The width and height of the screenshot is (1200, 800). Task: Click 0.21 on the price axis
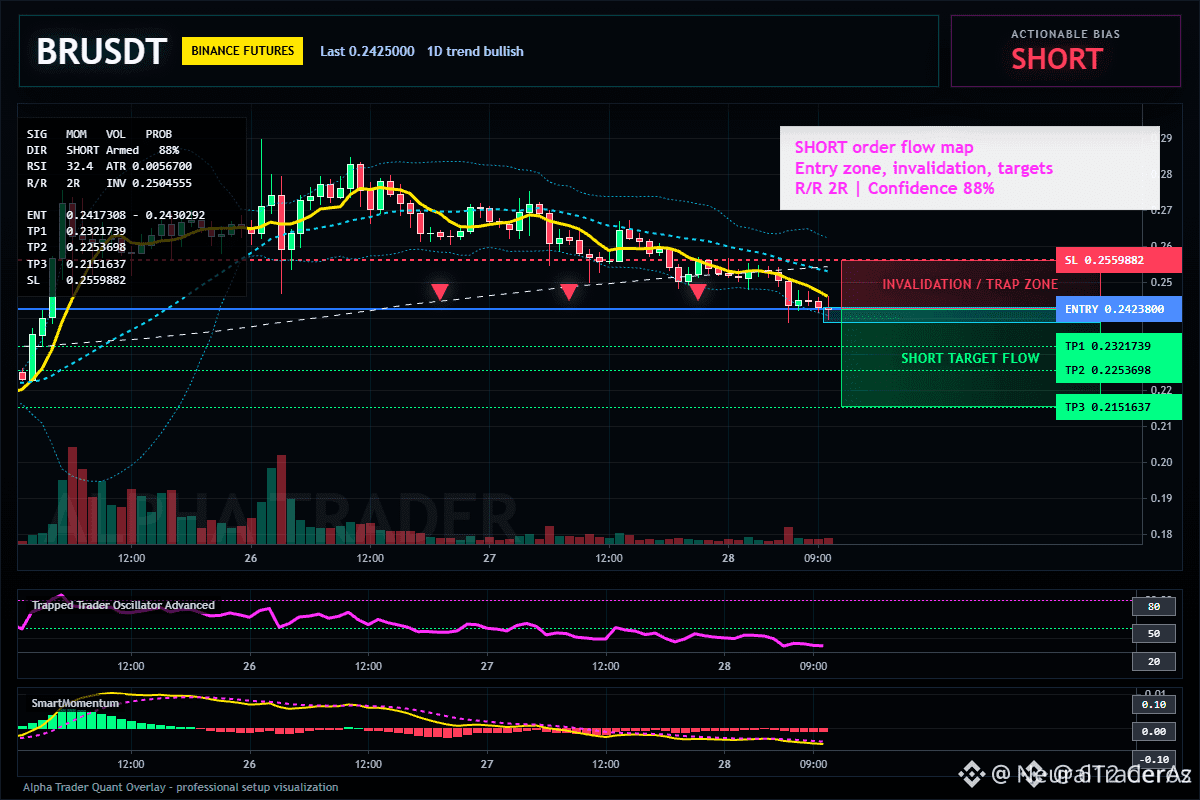point(1159,426)
